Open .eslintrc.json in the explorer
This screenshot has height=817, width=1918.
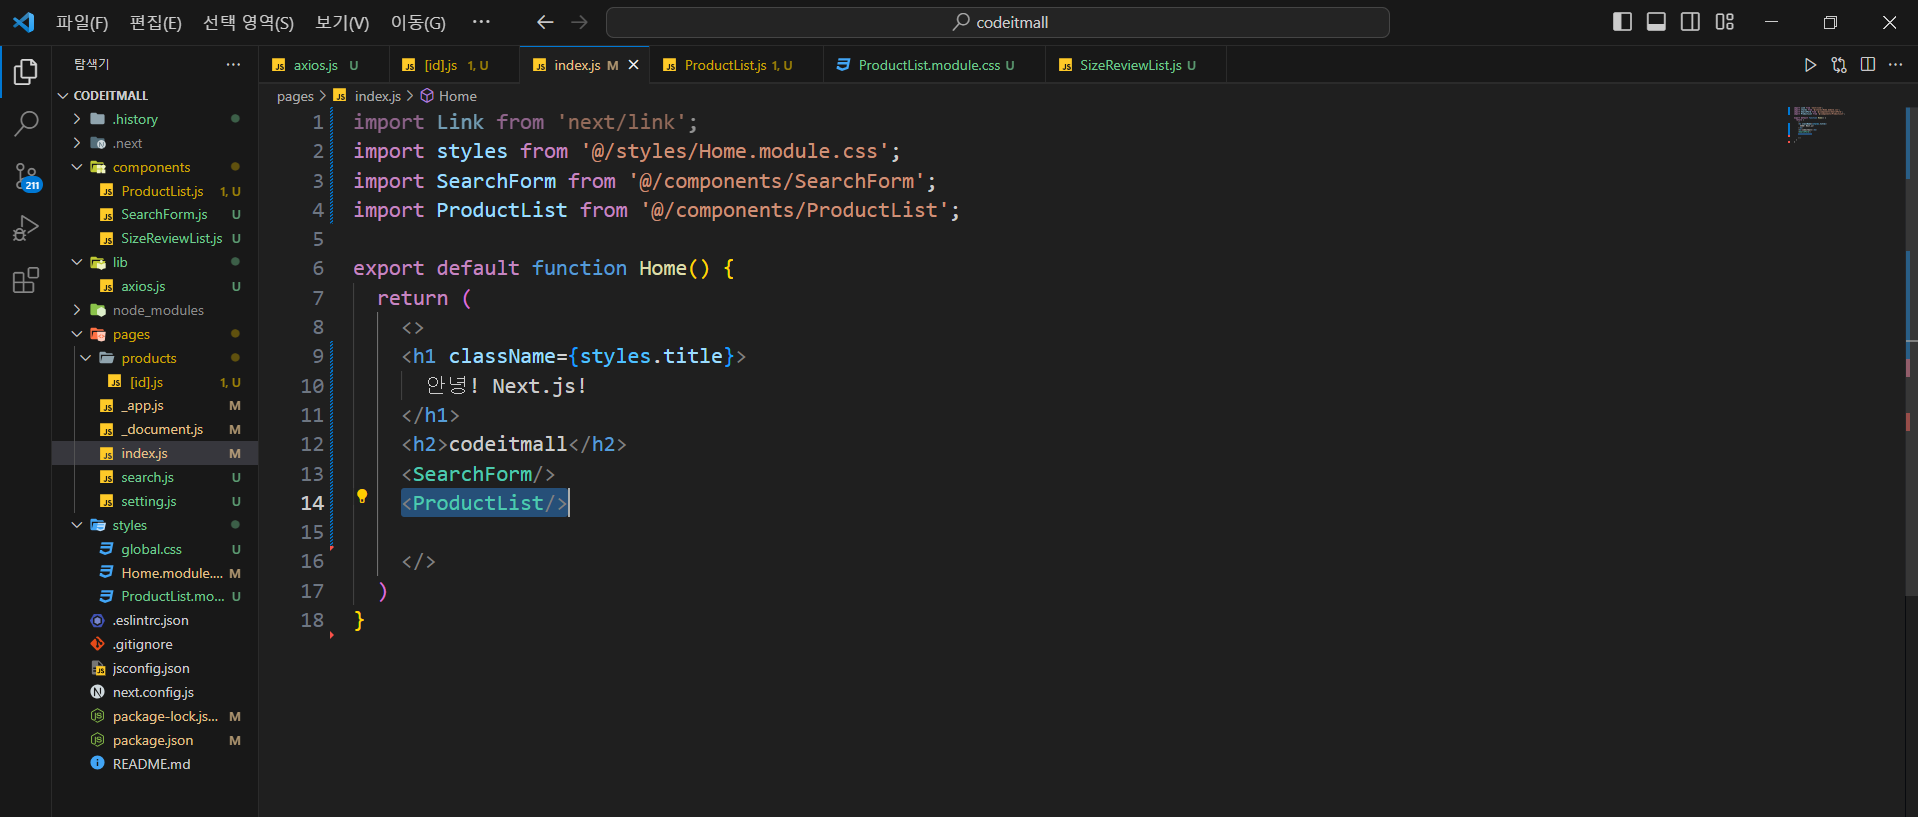[x=155, y=620]
